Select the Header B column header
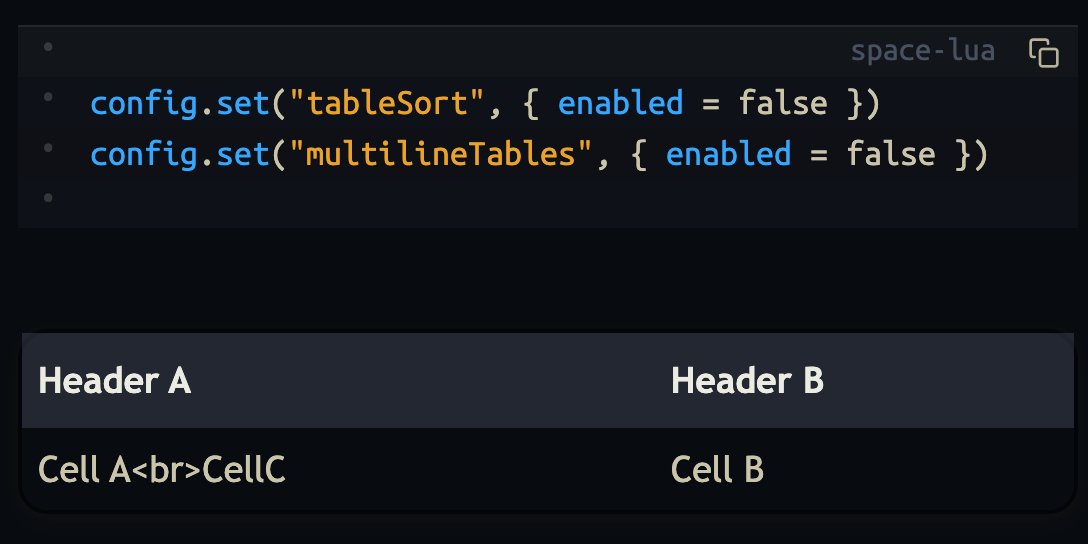This screenshot has width=1088, height=544. [747, 381]
